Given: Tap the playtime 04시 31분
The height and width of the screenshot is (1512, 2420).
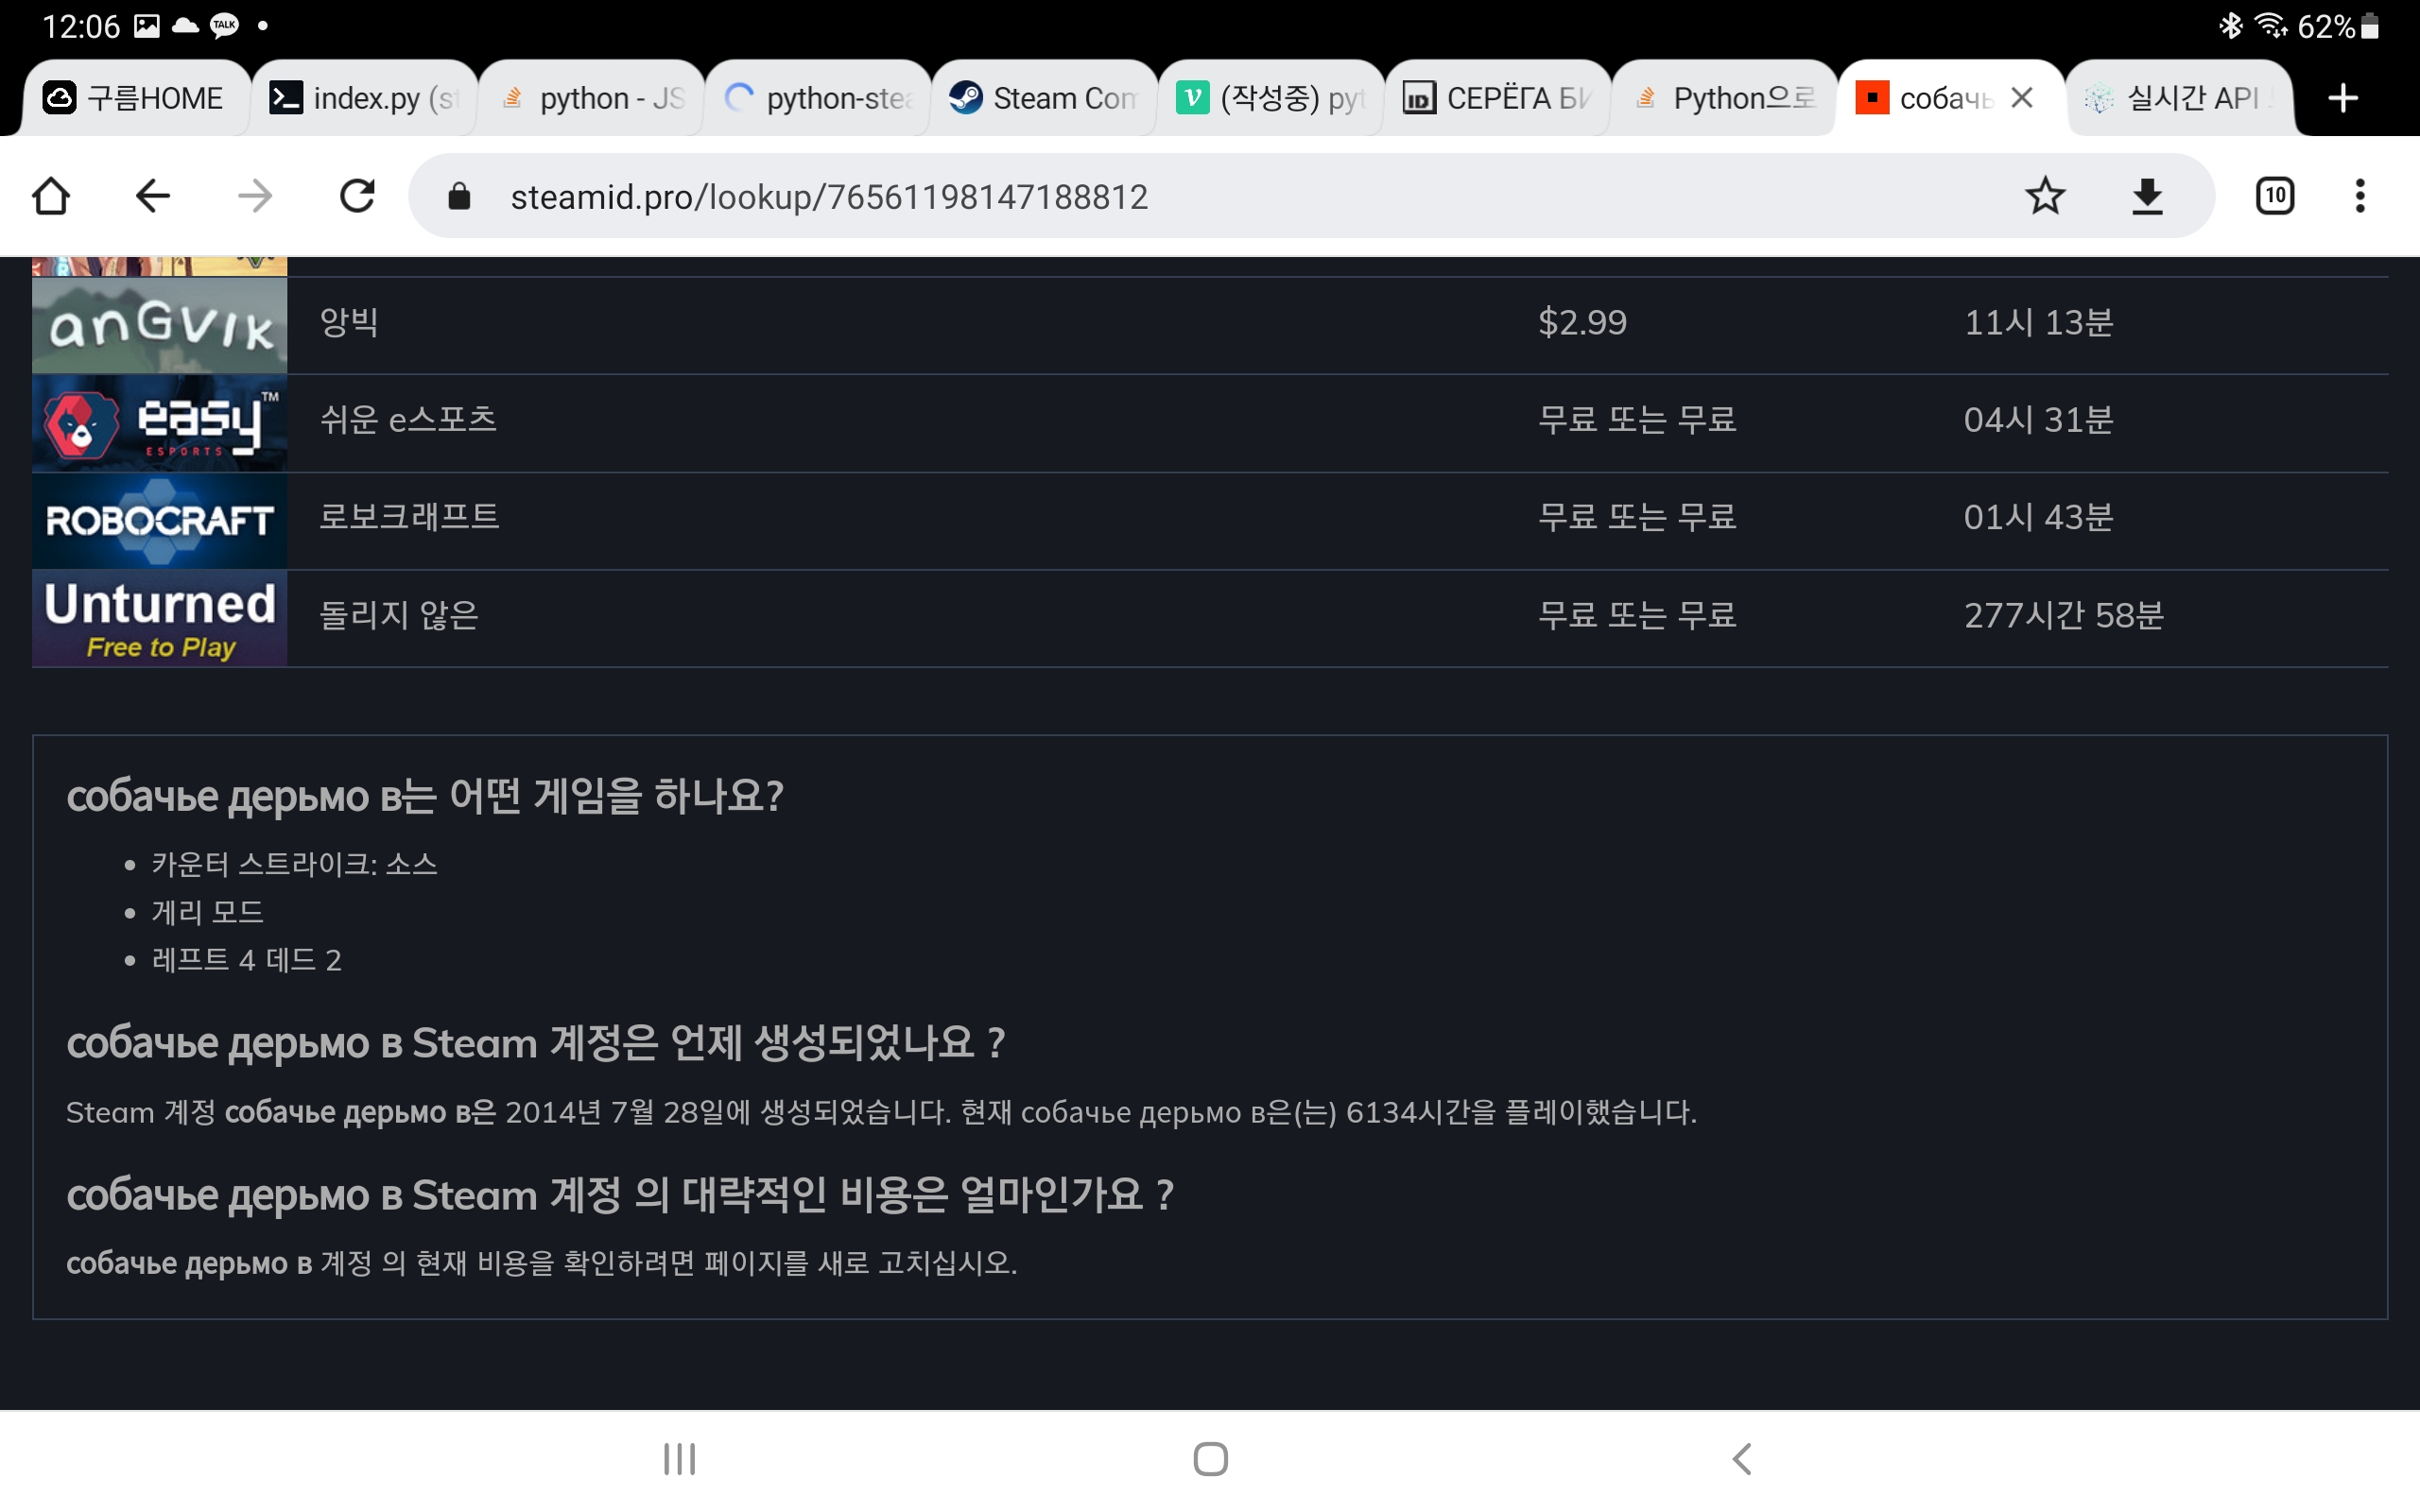Looking at the screenshot, I should click(2038, 419).
